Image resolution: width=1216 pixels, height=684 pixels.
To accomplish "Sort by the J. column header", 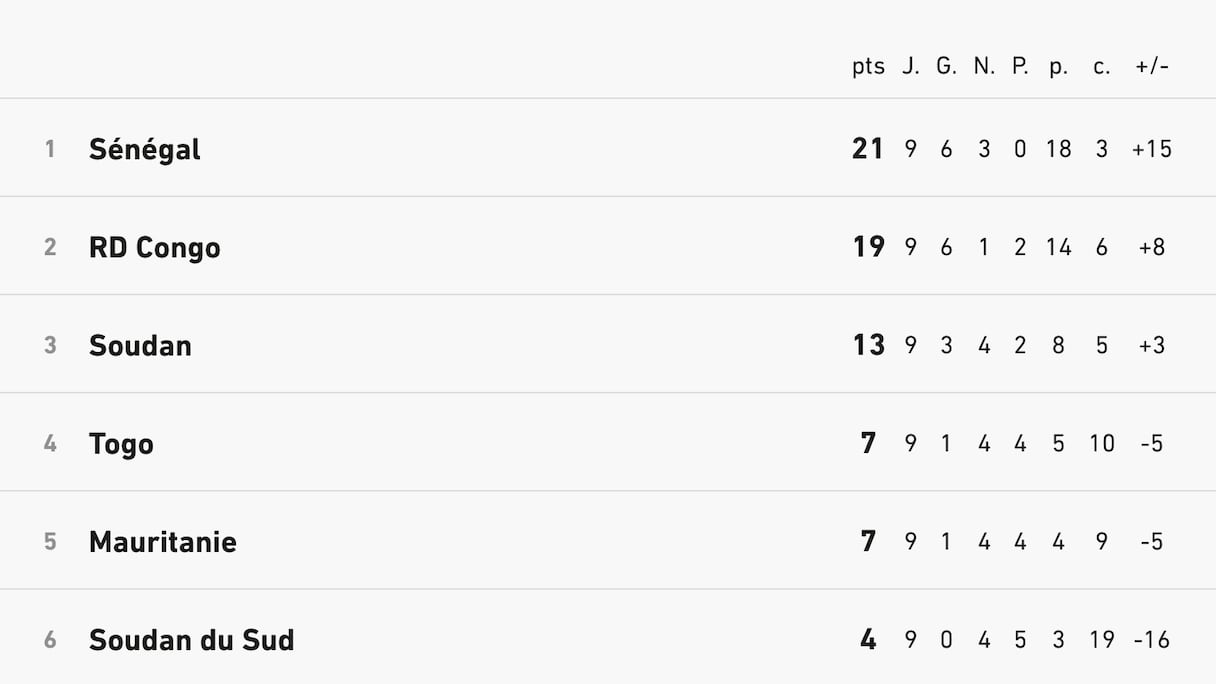I will point(910,67).
